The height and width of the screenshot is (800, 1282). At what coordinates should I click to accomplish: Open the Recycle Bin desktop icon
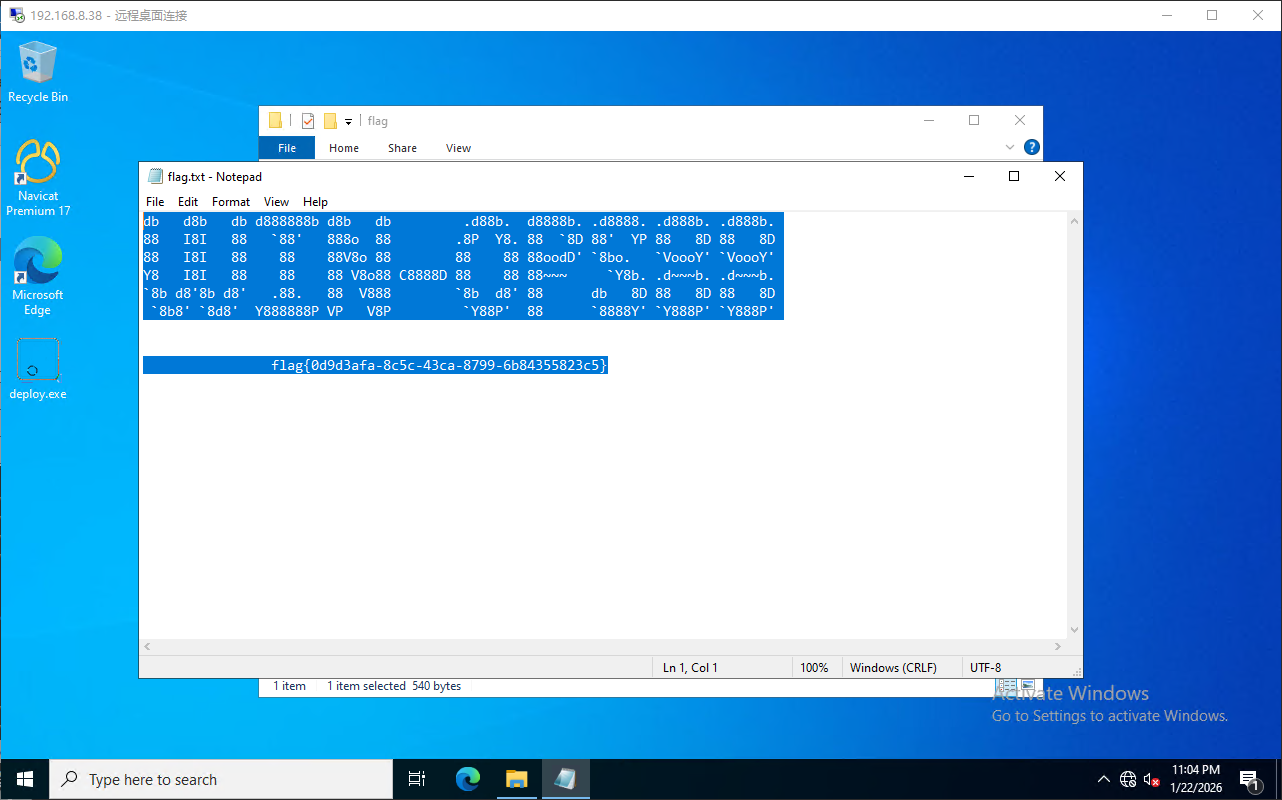tap(38, 68)
